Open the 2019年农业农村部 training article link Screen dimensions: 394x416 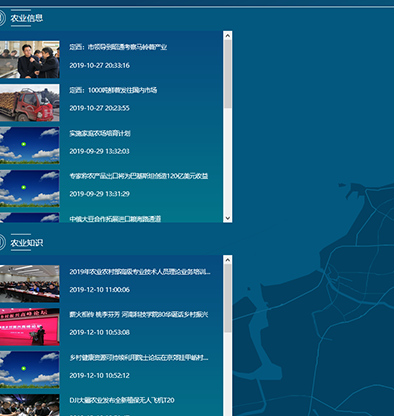(x=140, y=272)
